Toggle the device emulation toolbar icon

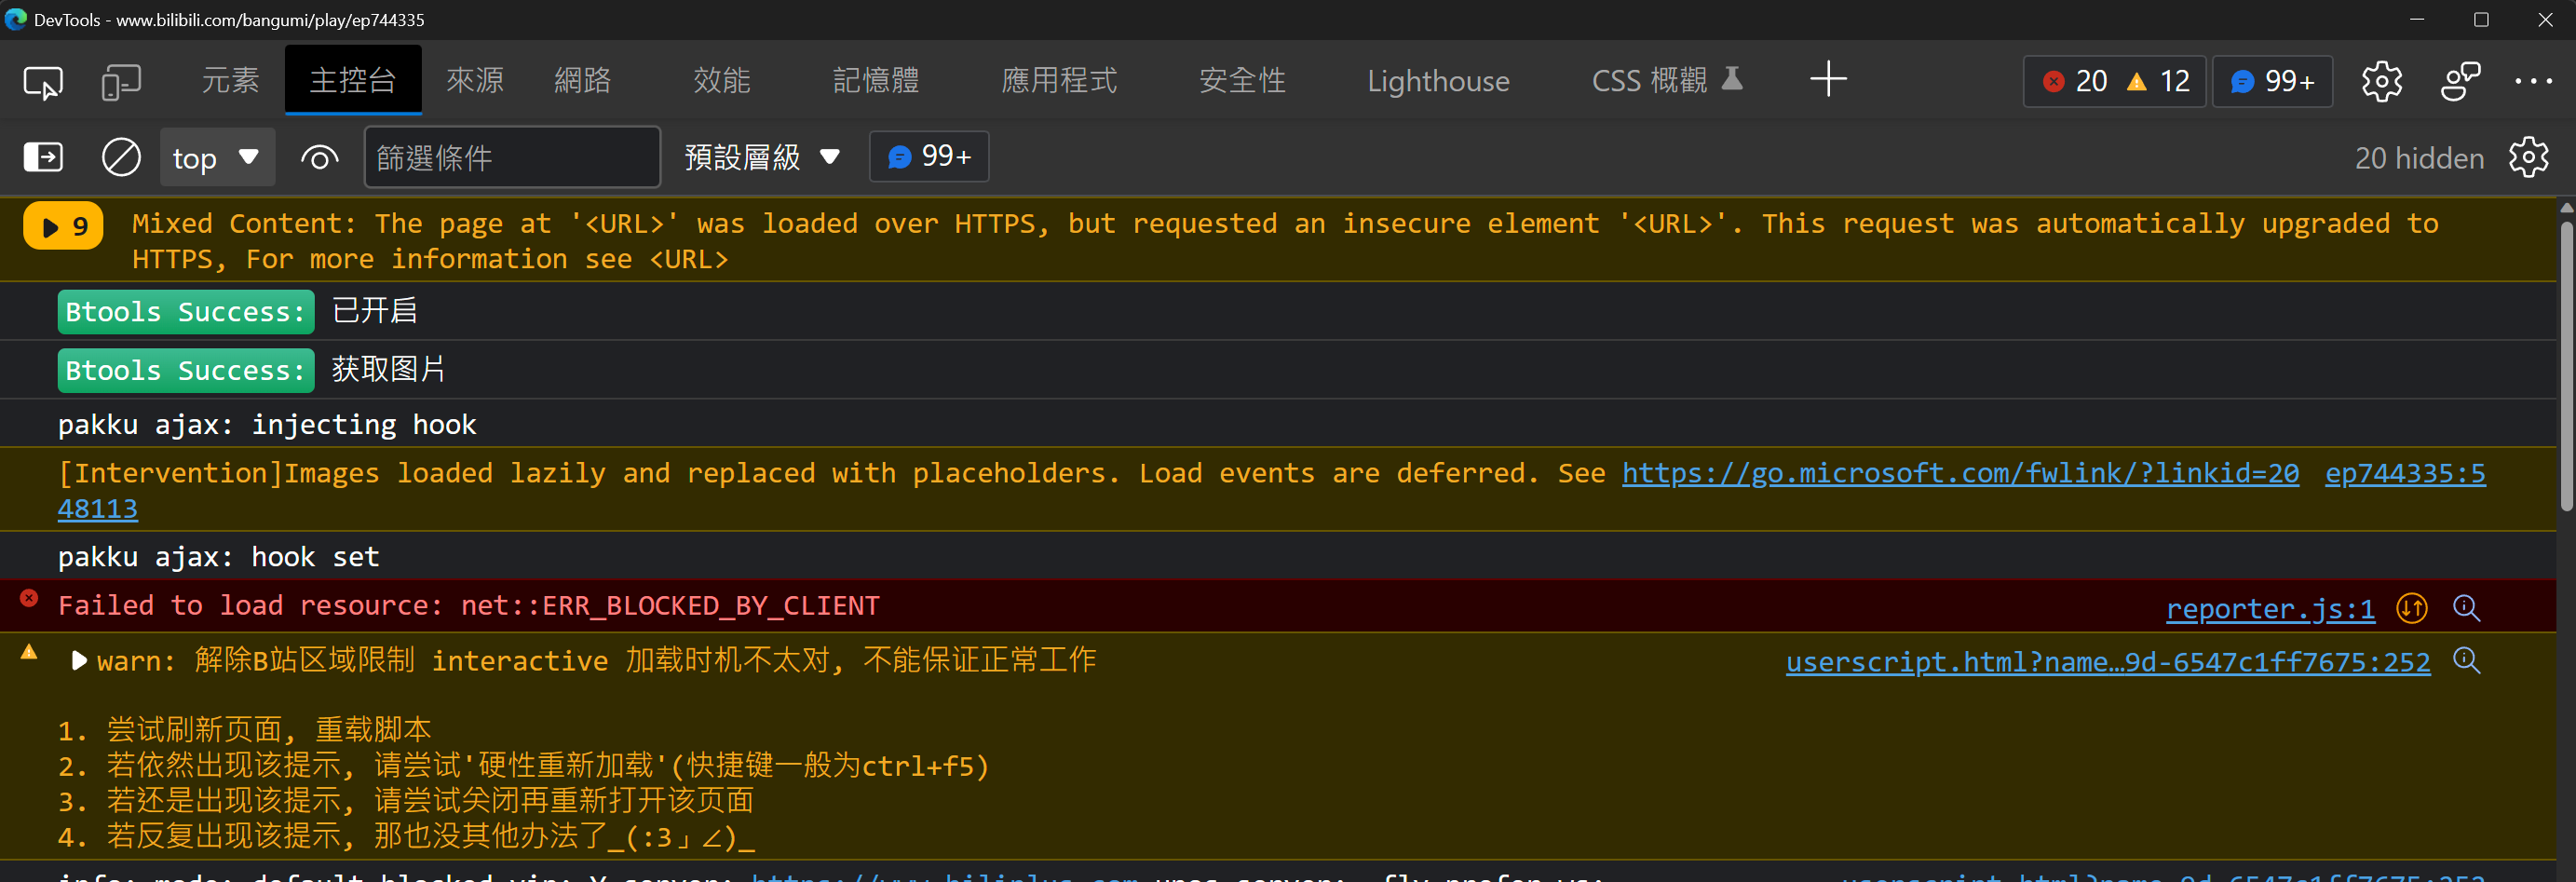pos(121,81)
